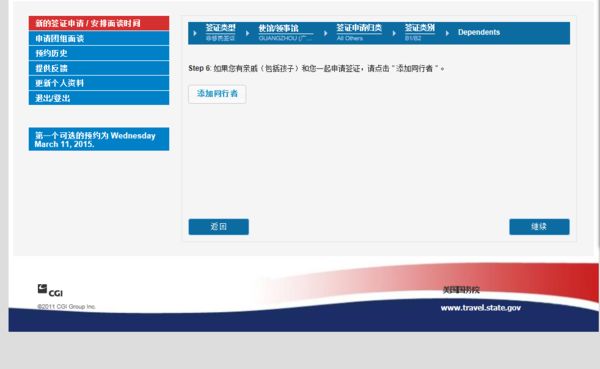The width and height of the screenshot is (600, 369).
Task: Open 申请团组面谈 in the sidebar
Action: [x=99, y=38]
